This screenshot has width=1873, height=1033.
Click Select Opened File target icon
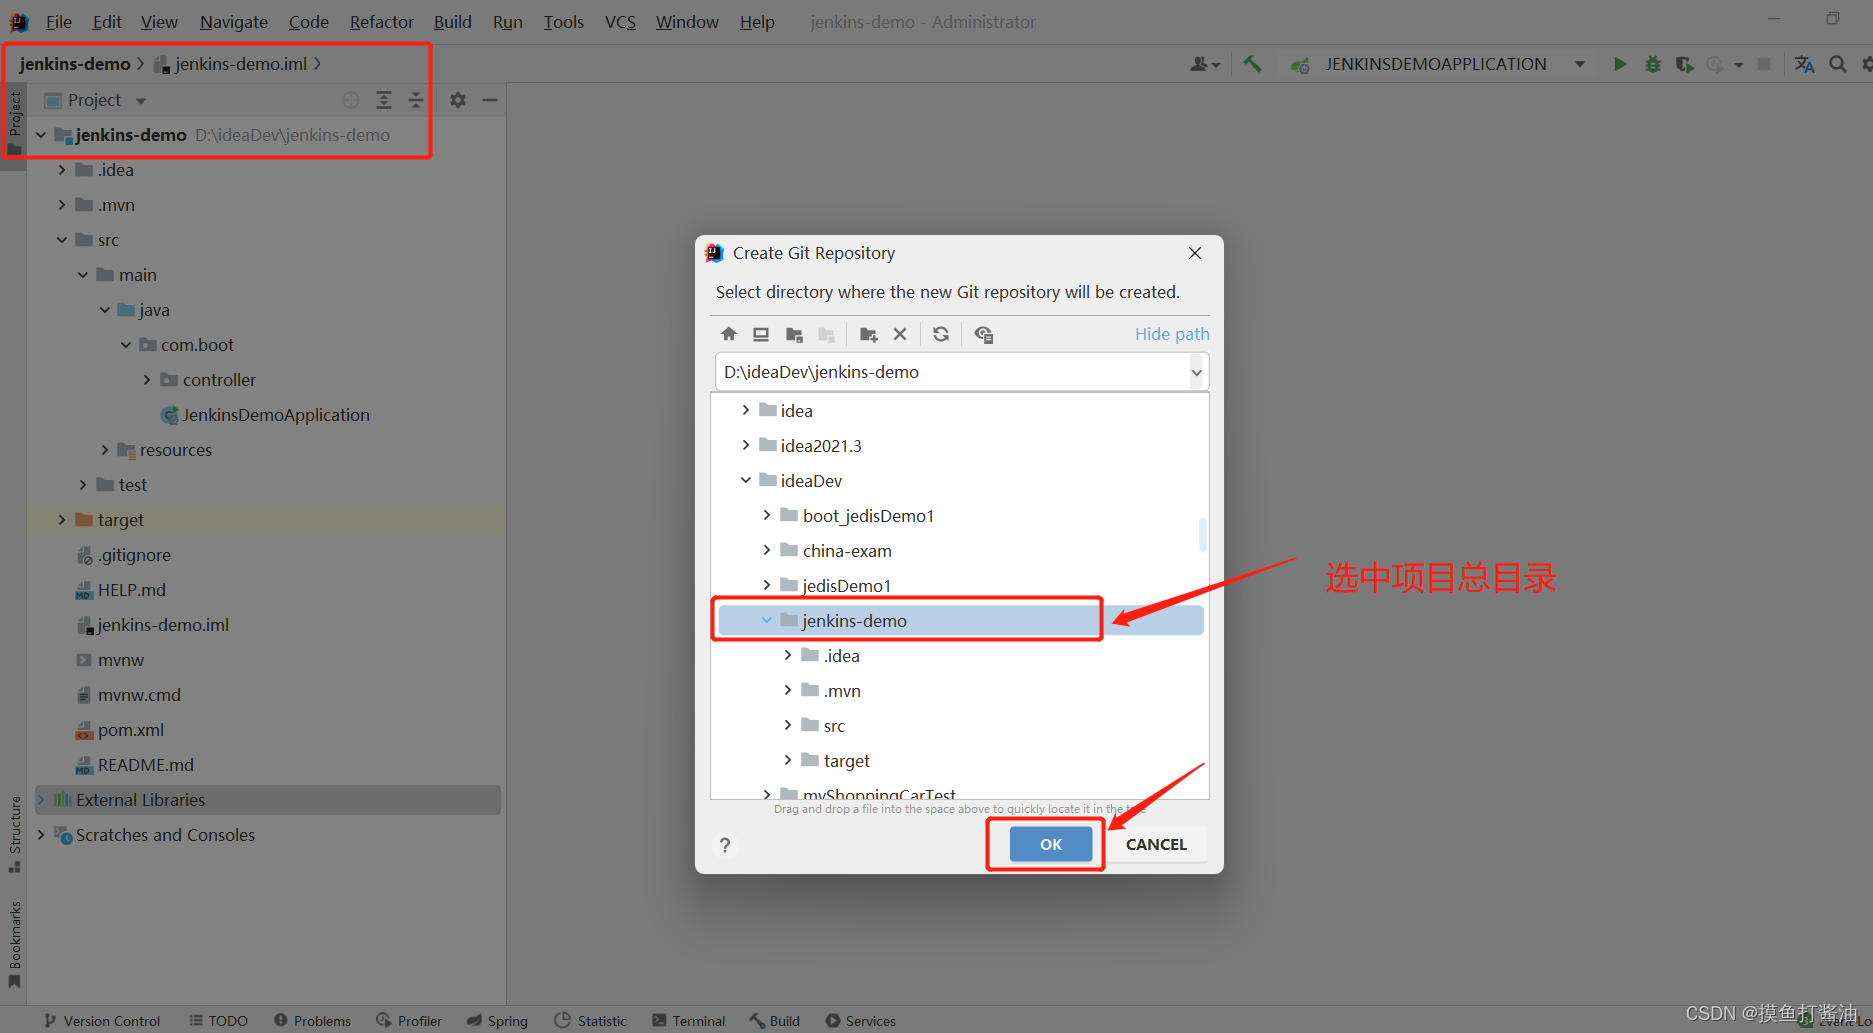[x=351, y=100]
